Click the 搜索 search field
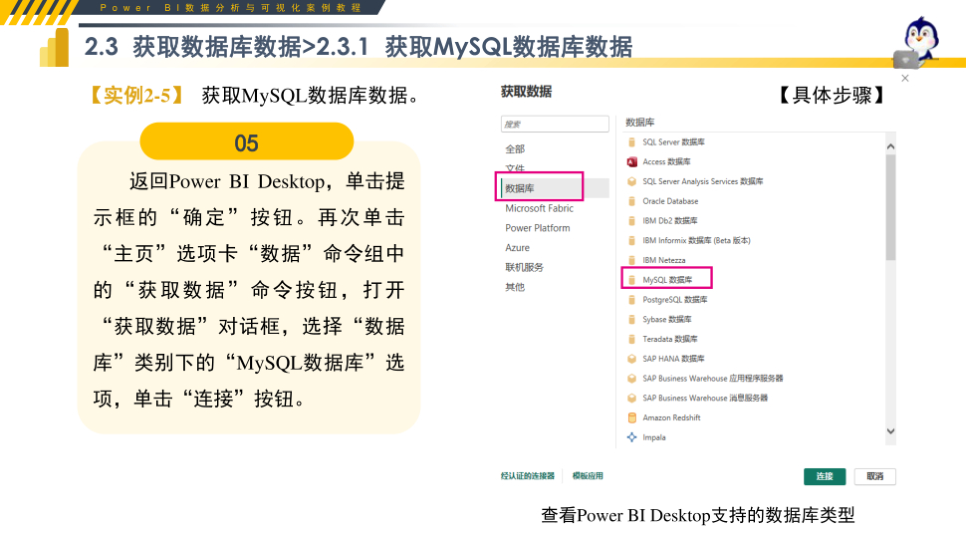The width and height of the screenshot is (966, 544). point(555,124)
